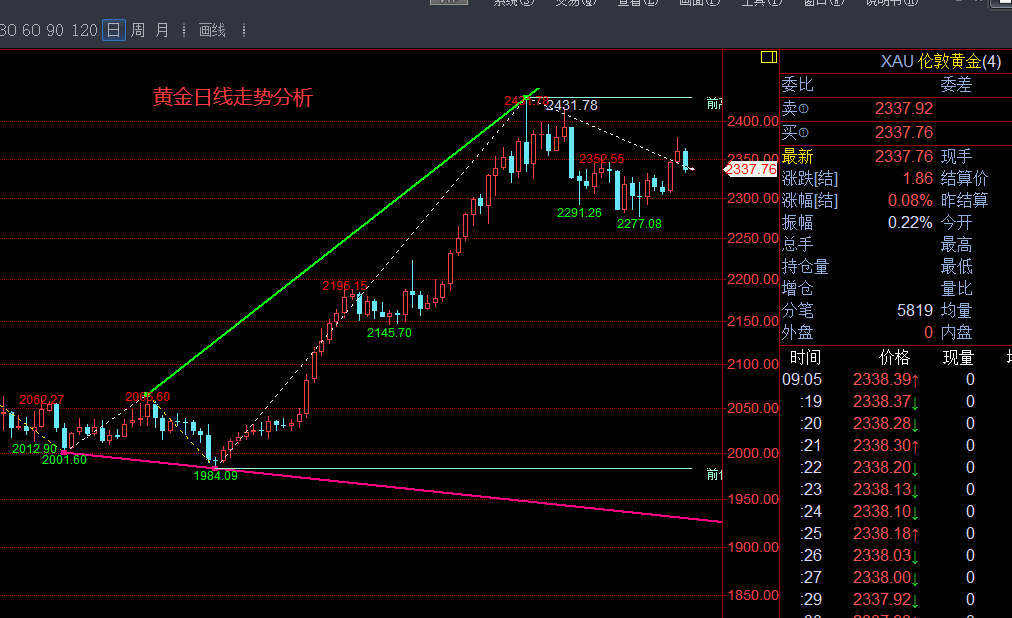Select the 120 minute period
The image size is (1012, 618).
coord(85,31)
